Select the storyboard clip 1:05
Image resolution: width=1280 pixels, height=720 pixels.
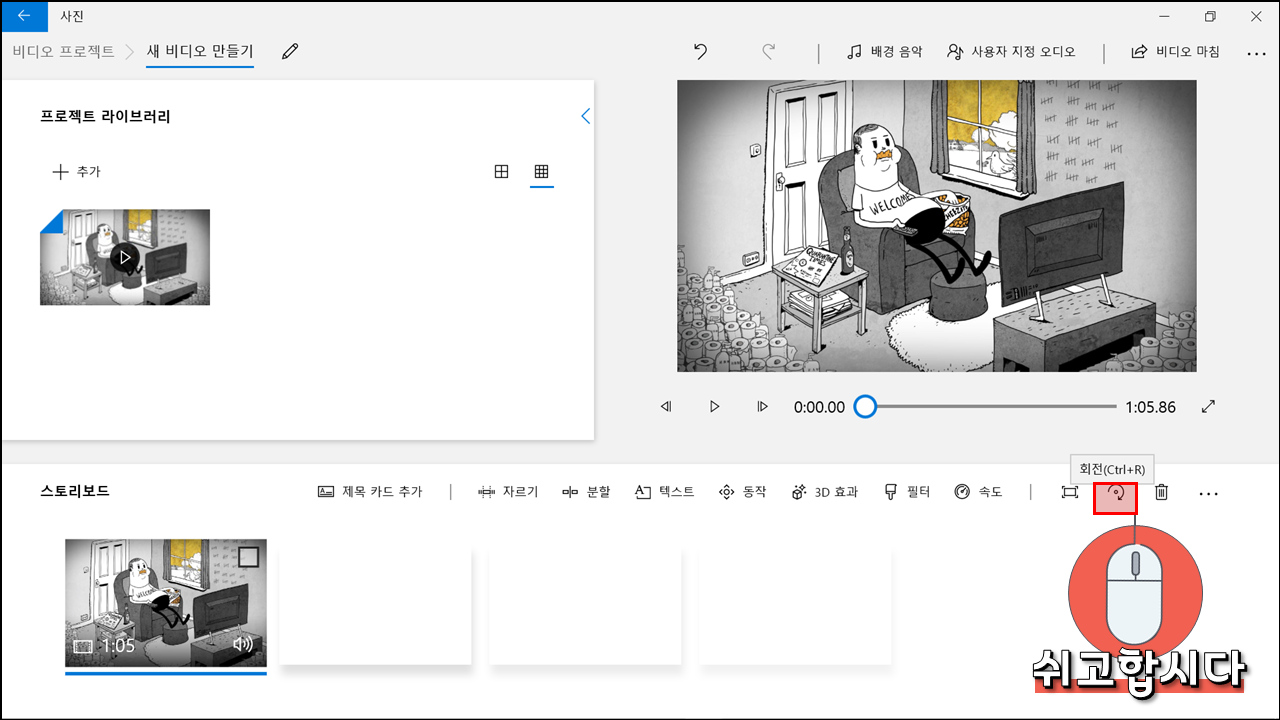[166, 603]
